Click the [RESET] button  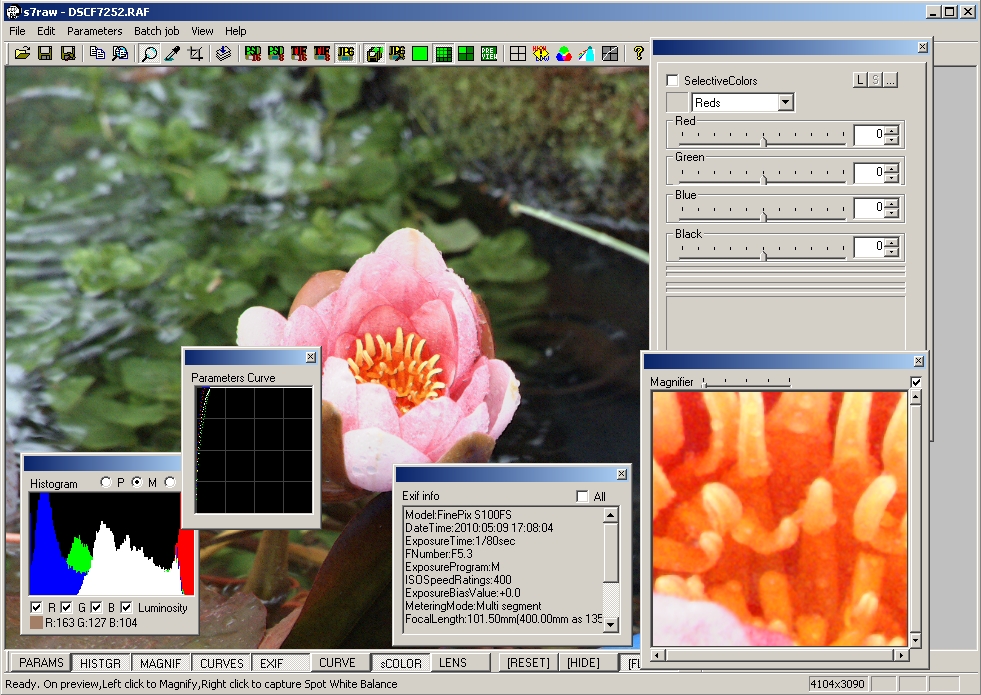[527, 662]
